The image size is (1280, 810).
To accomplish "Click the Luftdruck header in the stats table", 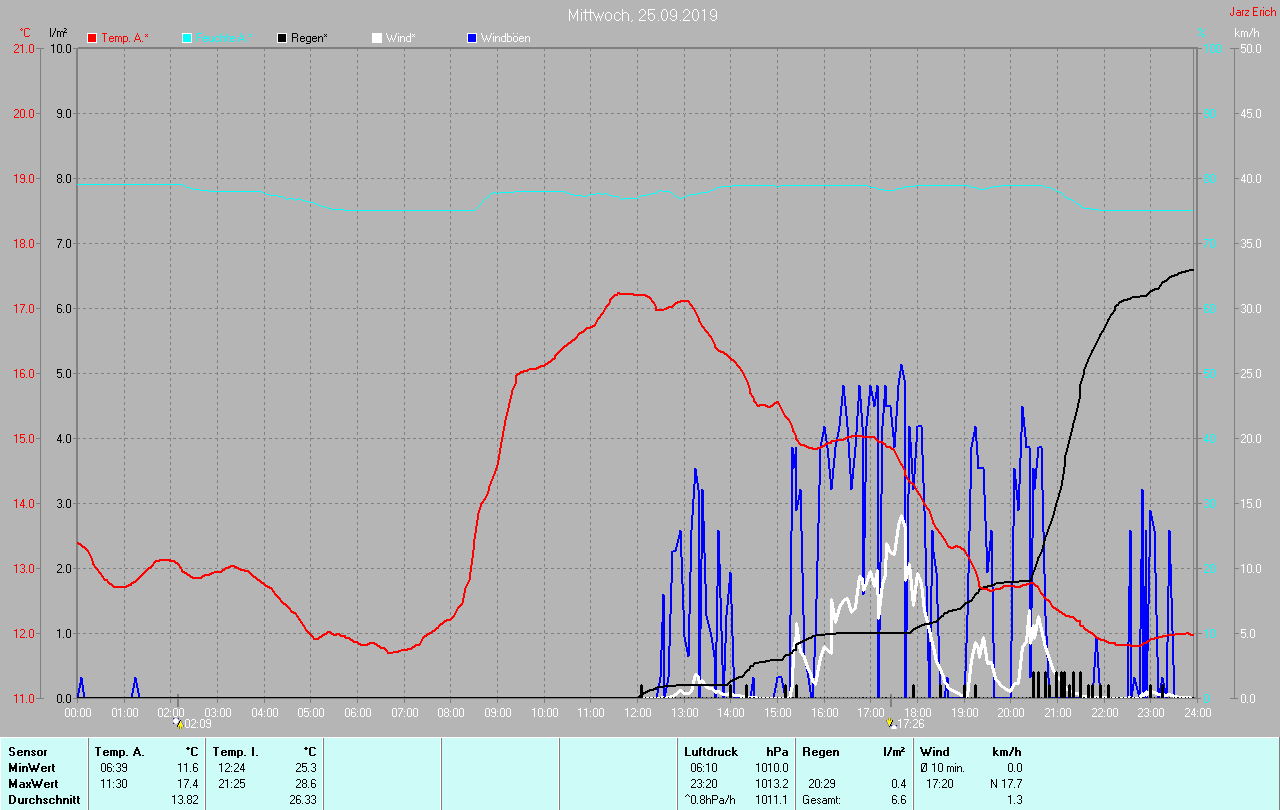I will [711, 751].
